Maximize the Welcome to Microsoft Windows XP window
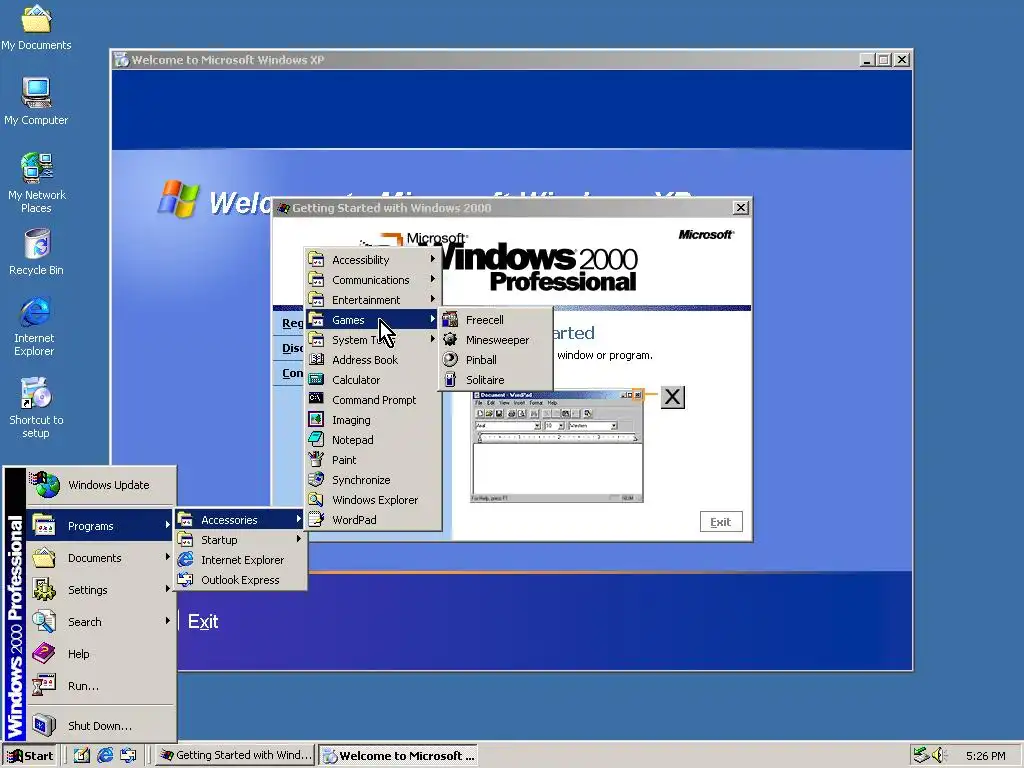1024x768 pixels. click(884, 60)
